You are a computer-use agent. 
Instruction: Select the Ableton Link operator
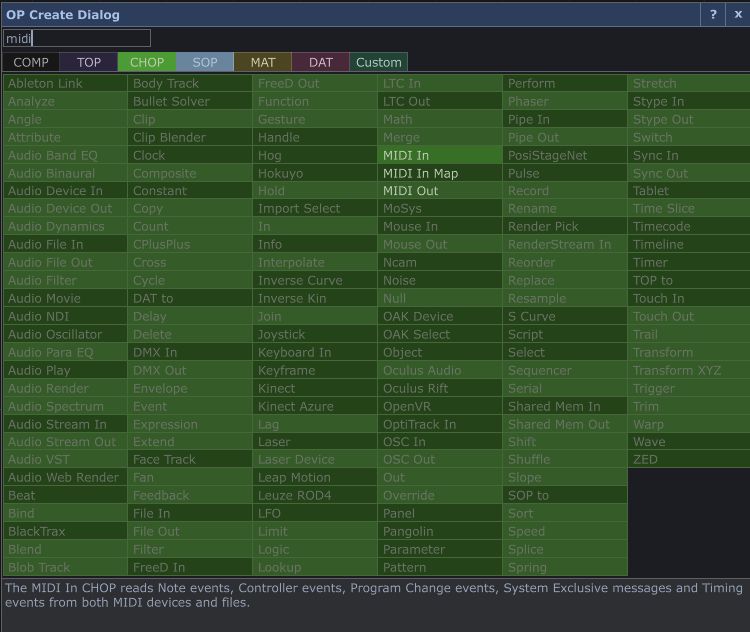65,83
